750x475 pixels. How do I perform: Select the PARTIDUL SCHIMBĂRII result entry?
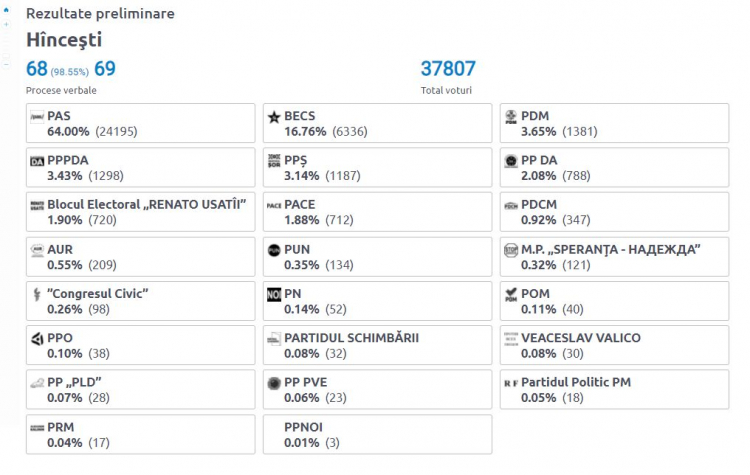[377, 345]
